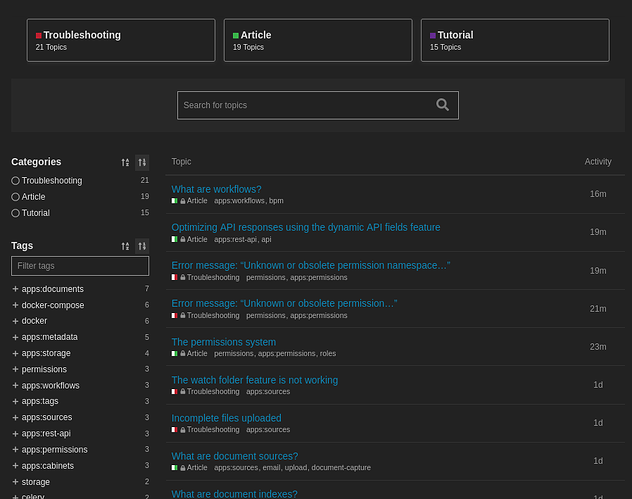Viewport: 632px width, 499px height.
Task: Open What are document sources? topic
Action: [235, 456]
